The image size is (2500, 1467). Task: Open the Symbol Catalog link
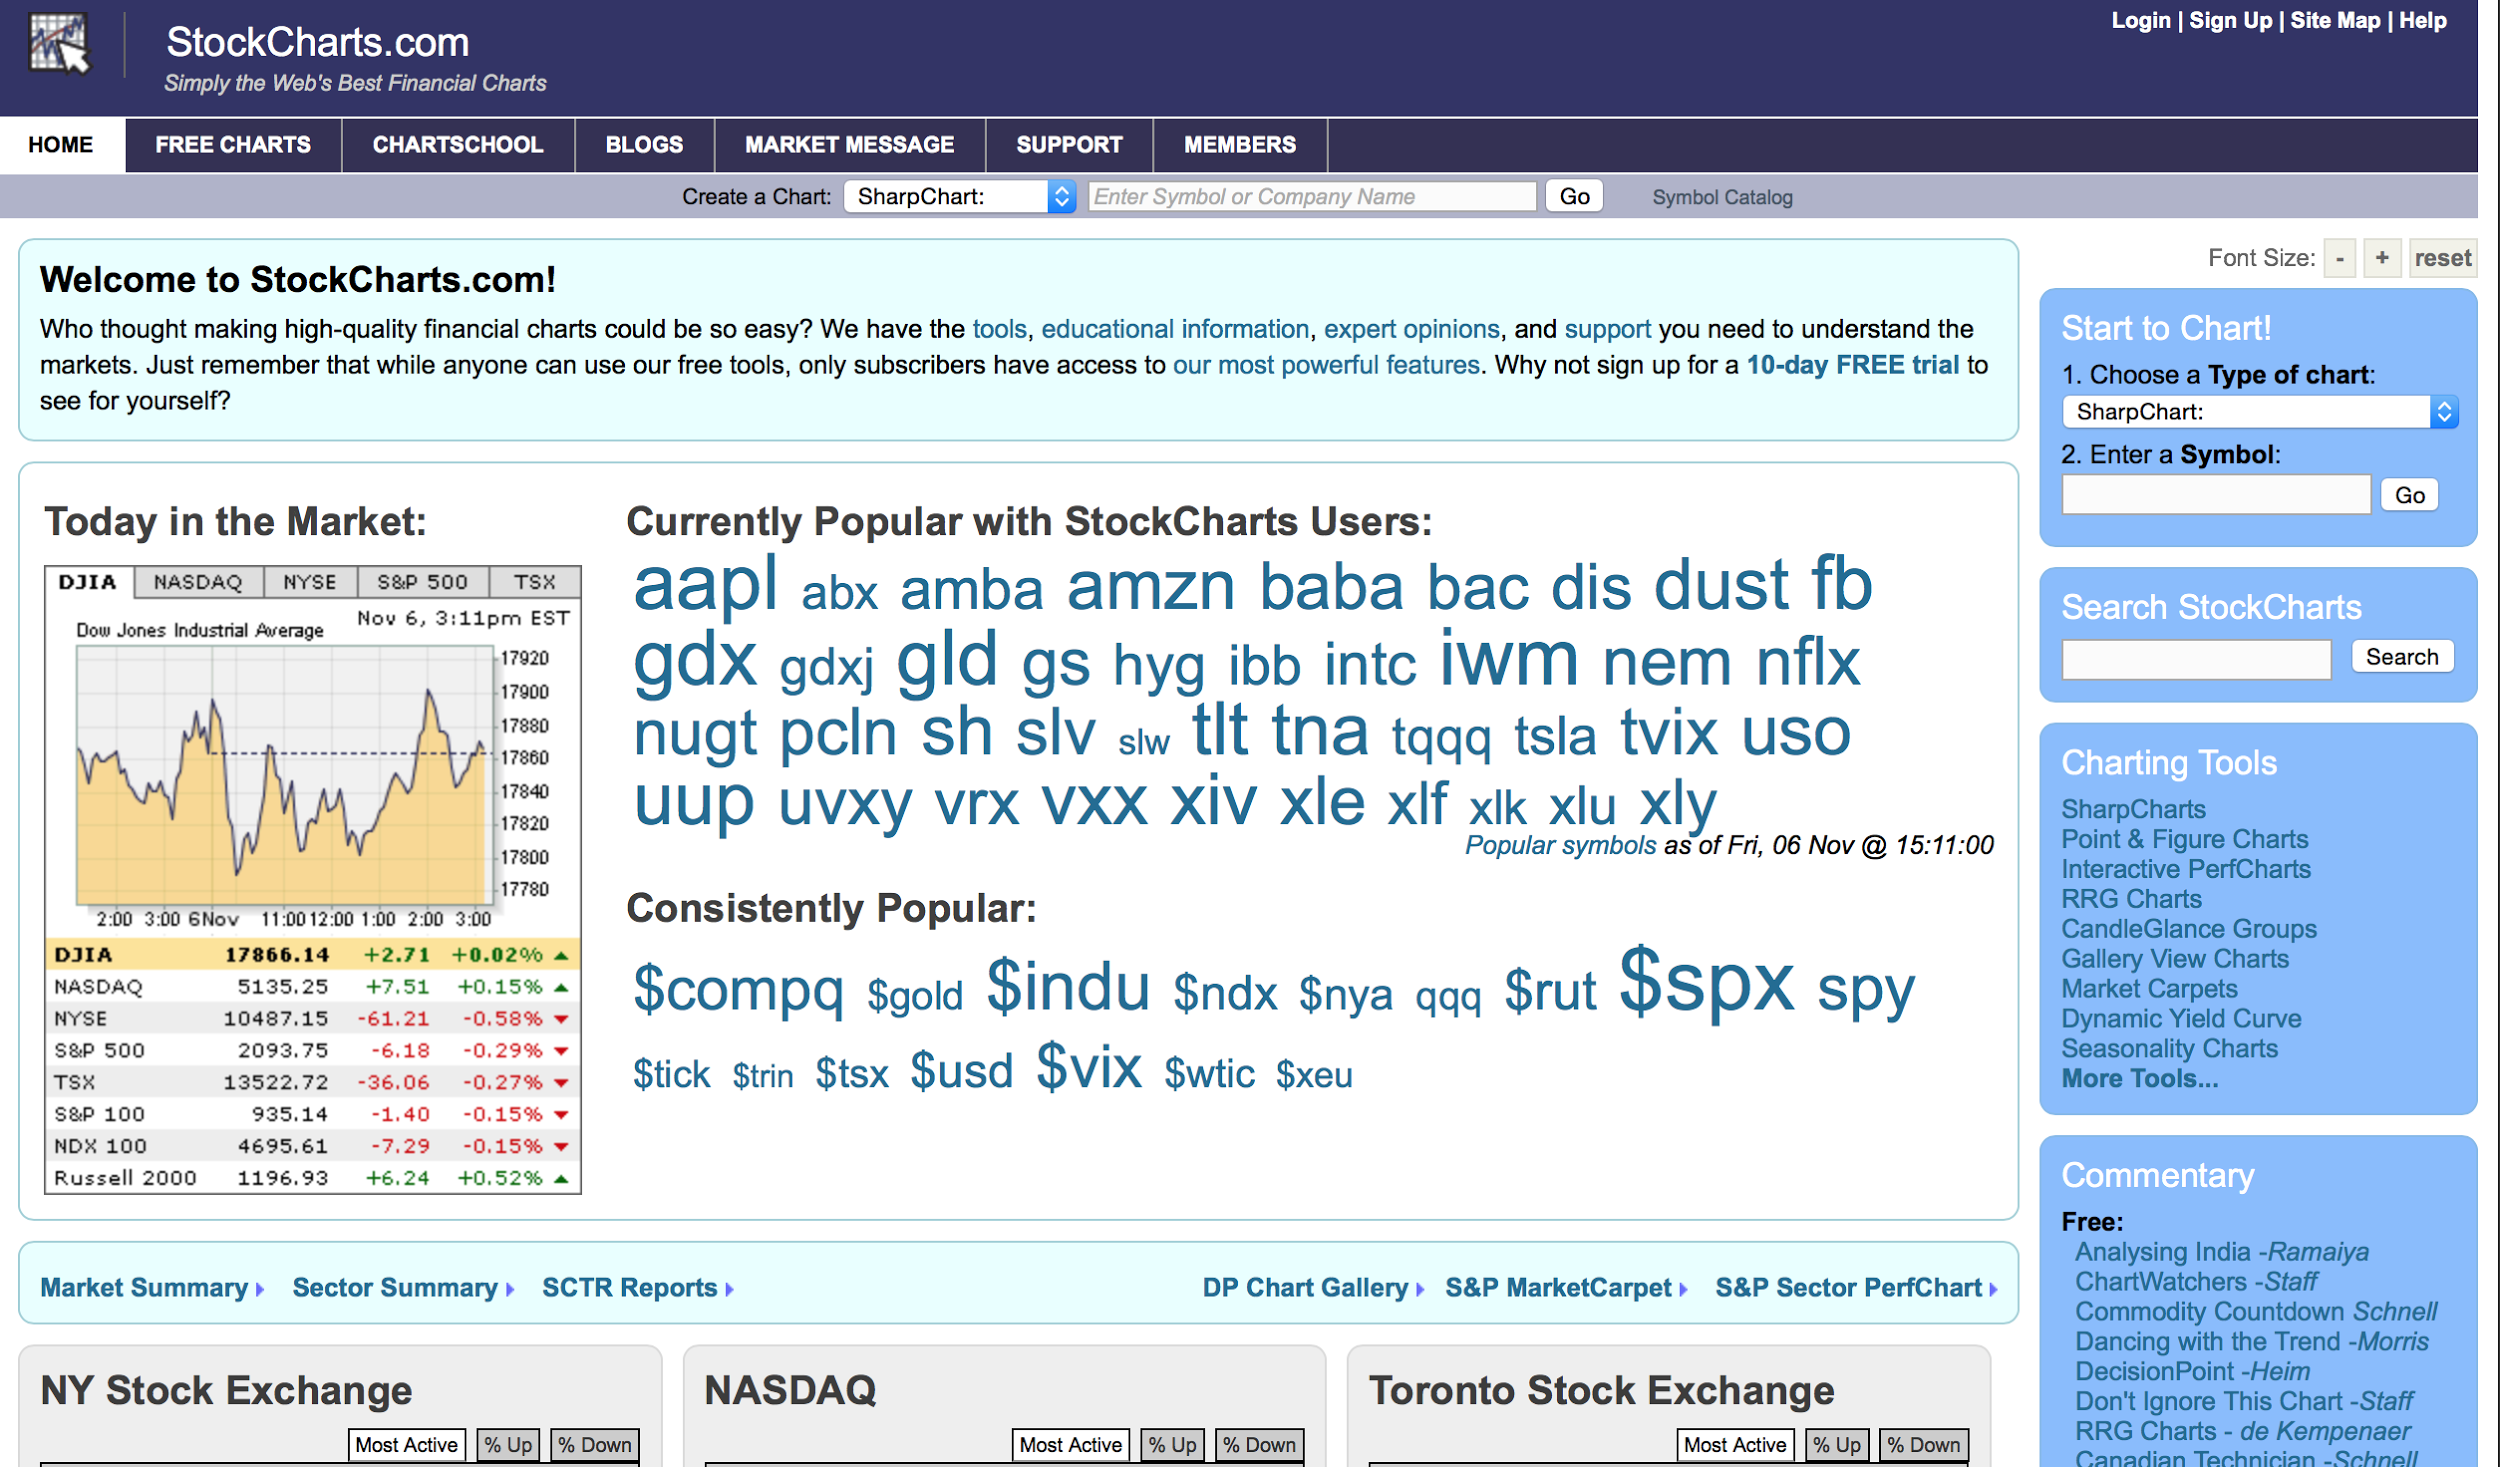[x=1722, y=197]
